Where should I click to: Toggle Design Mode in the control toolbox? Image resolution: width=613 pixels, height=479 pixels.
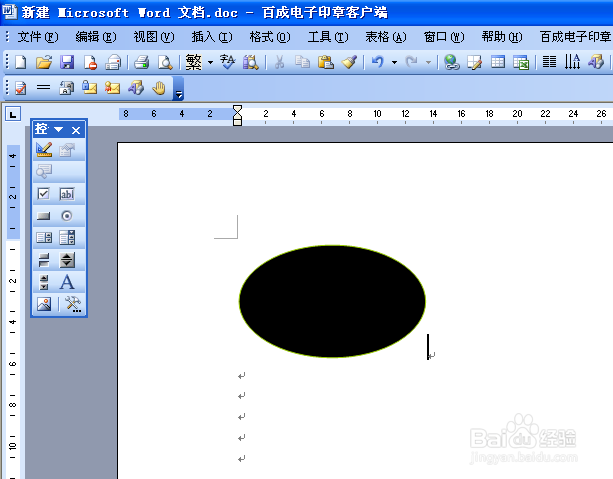click(44, 150)
